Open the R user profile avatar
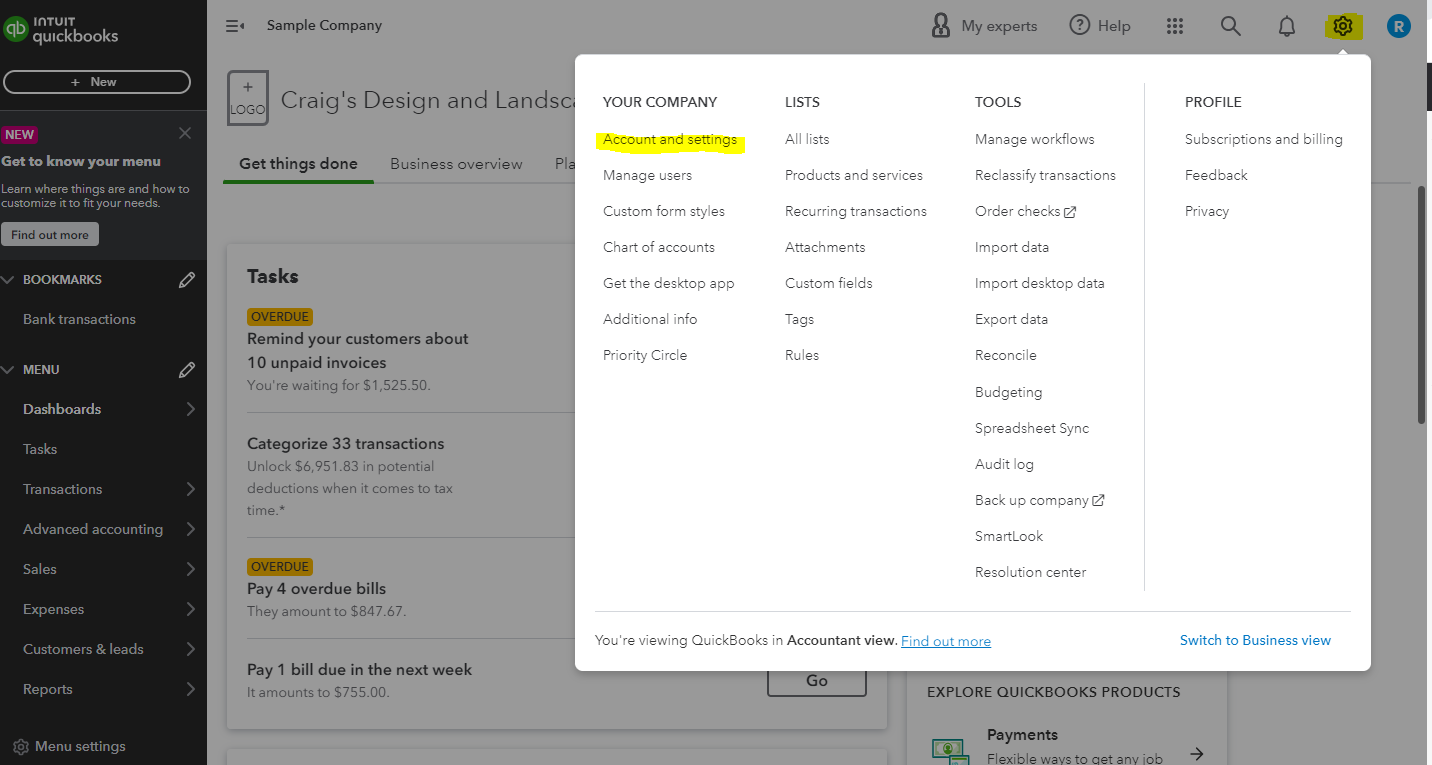 (1399, 26)
